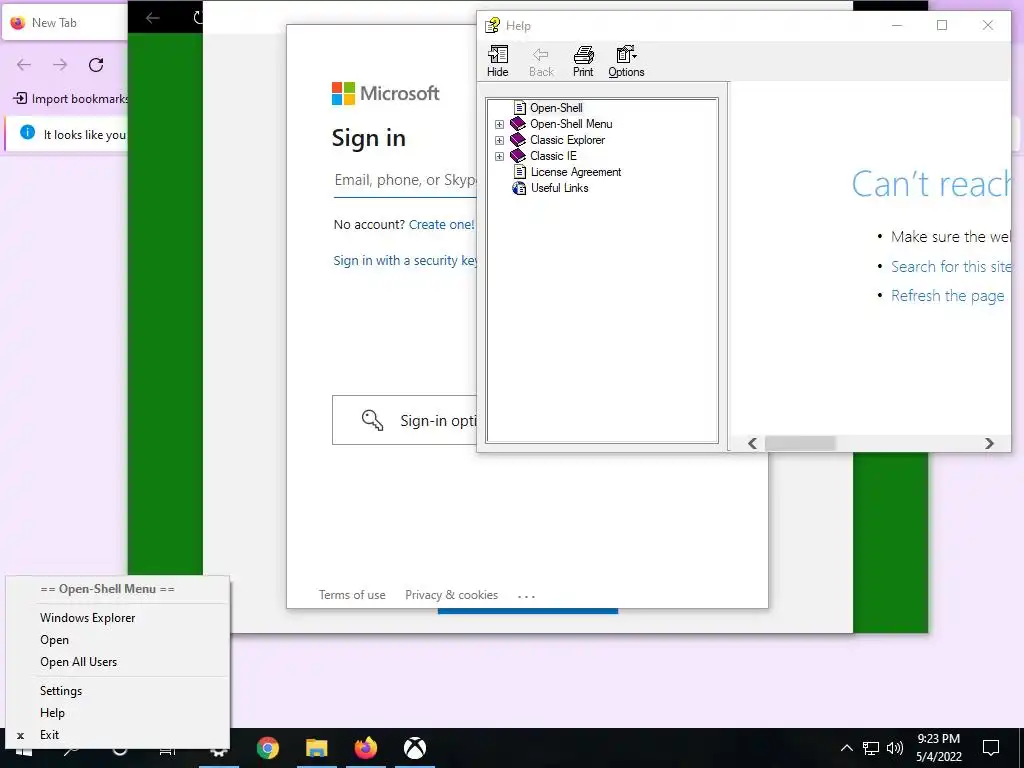Select the Classic Explorer book entry
The width and height of the screenshot is (1024, 768).
tap(567, 140)
